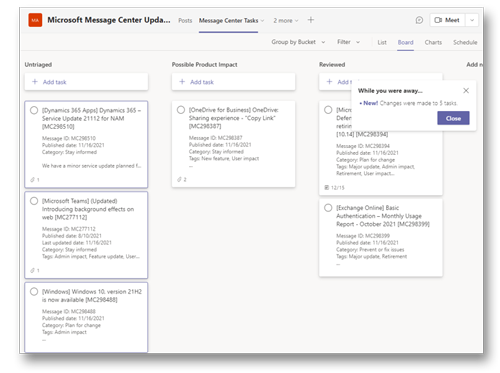Screen dimensions: 500x373
Task: Open the Filter dropdown
Action: [x=348, y=42]
